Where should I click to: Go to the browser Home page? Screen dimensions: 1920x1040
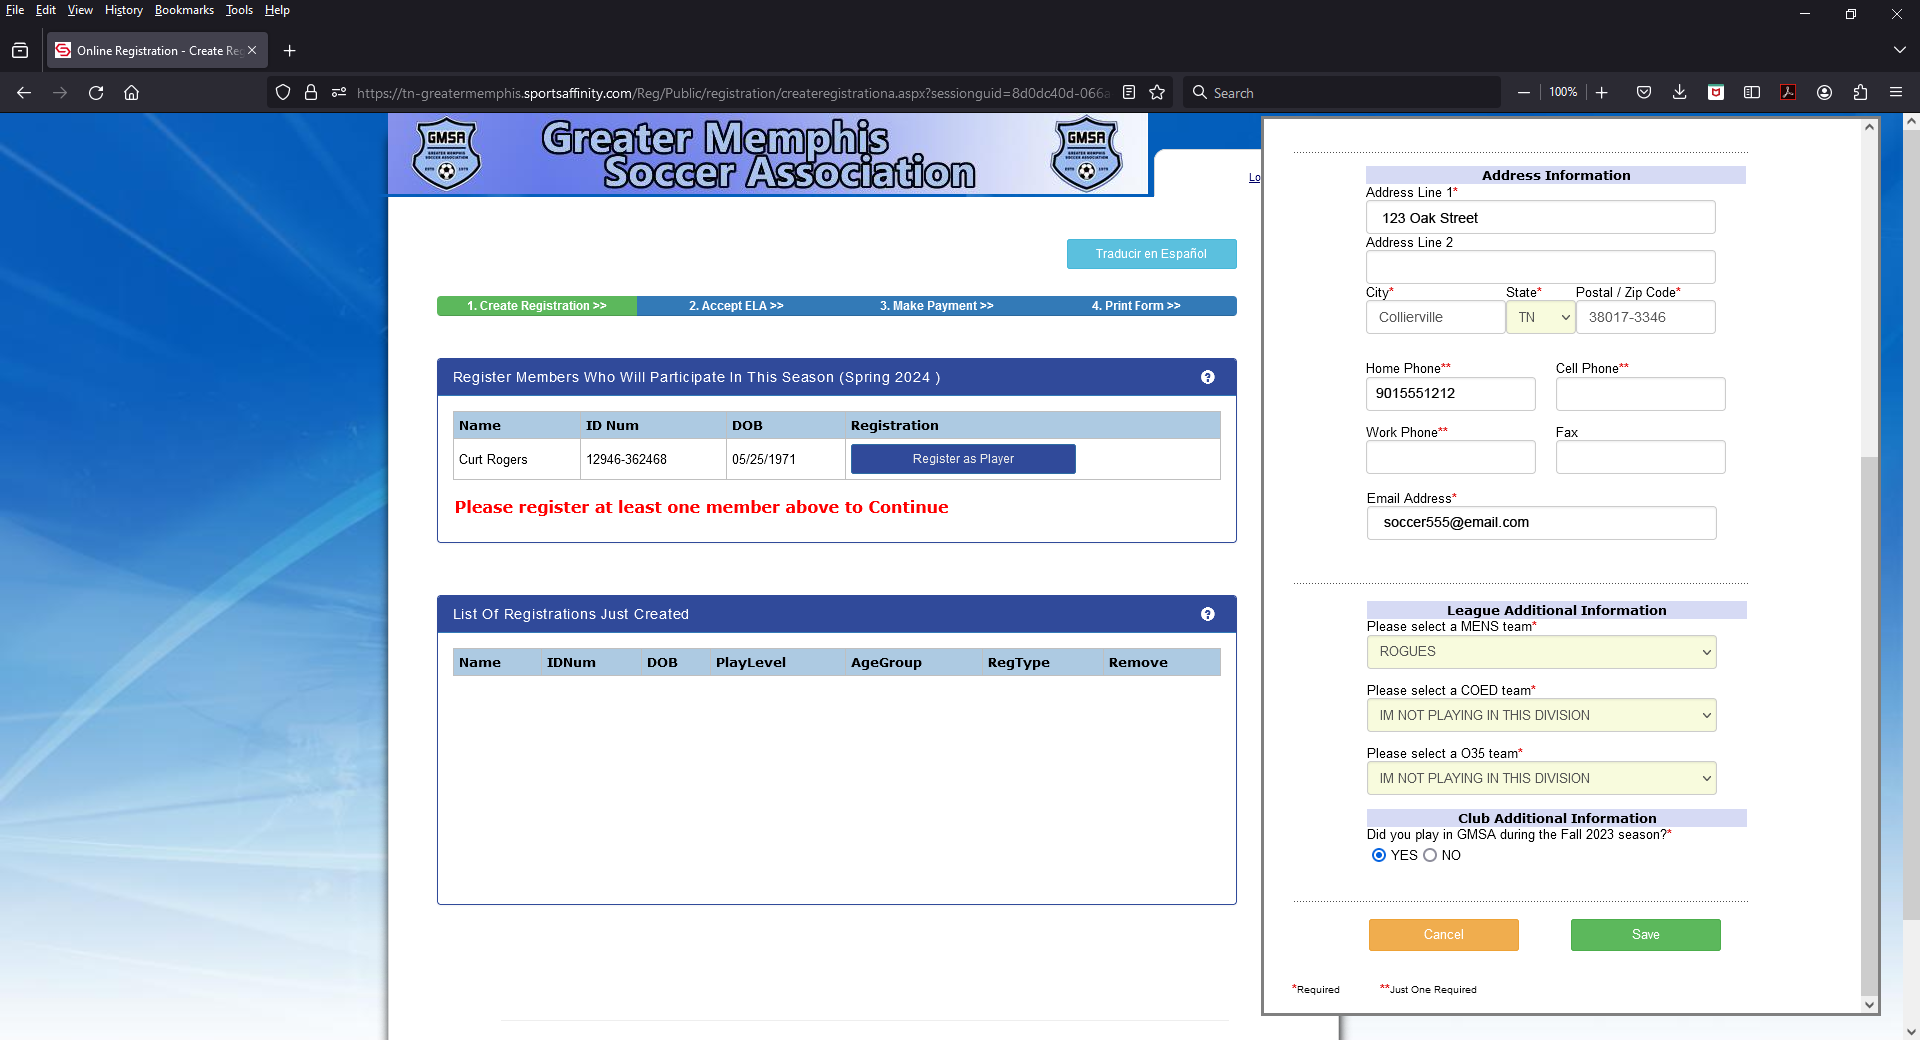pos(131,92)
